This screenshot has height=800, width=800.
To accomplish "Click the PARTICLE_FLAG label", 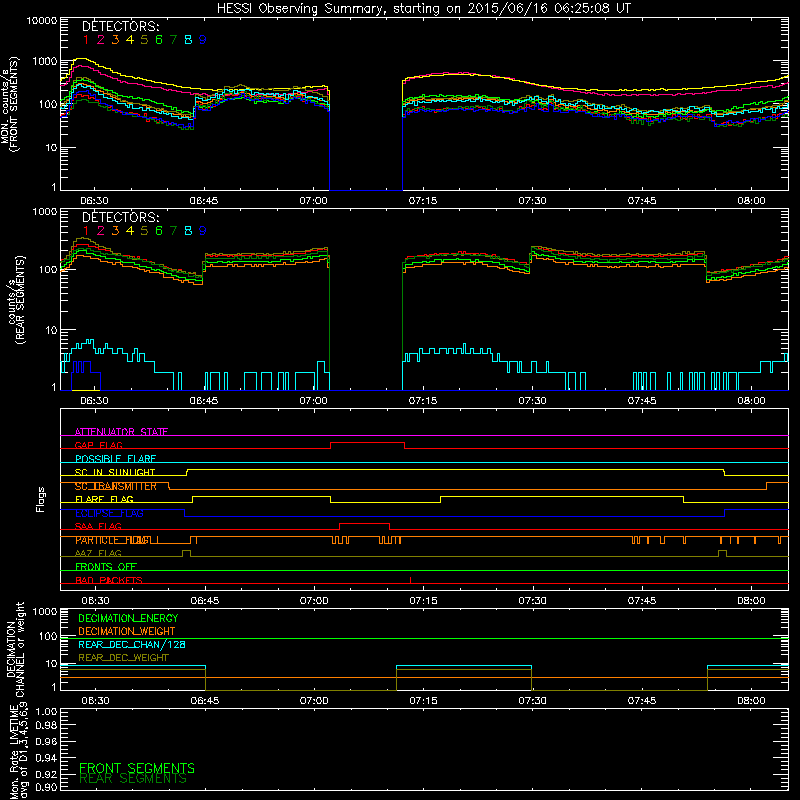I will 112,540.
